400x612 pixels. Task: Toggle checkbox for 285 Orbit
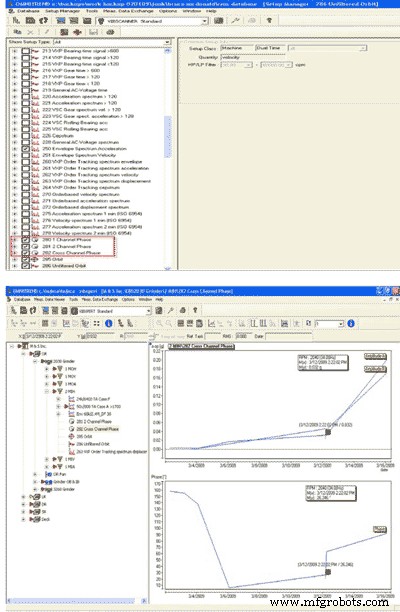tap(25, 259)
